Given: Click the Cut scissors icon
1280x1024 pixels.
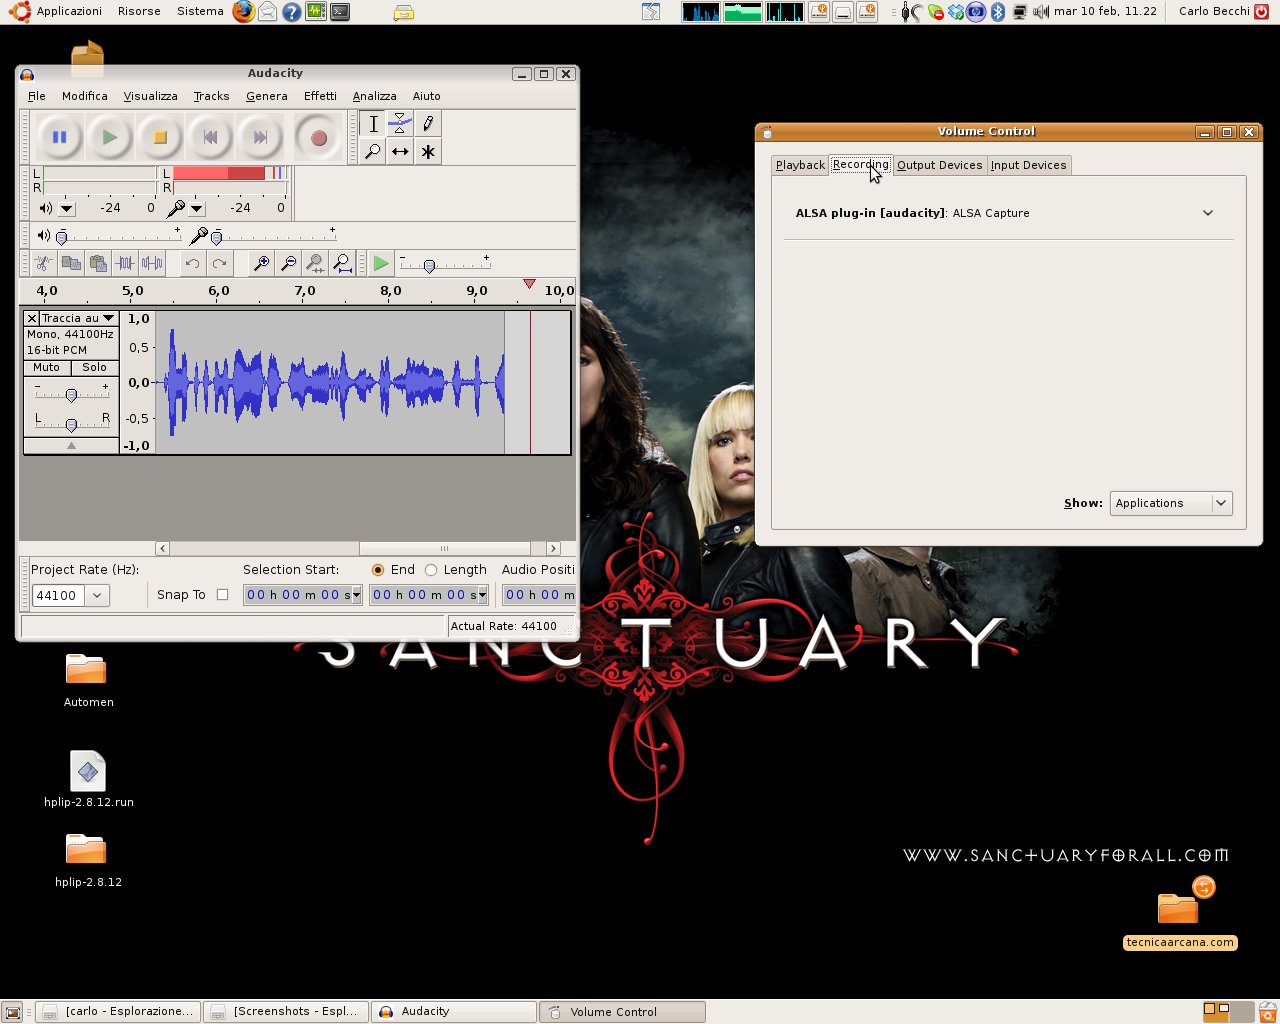Looking at the screenshot, I should click(x=43, y=264).
